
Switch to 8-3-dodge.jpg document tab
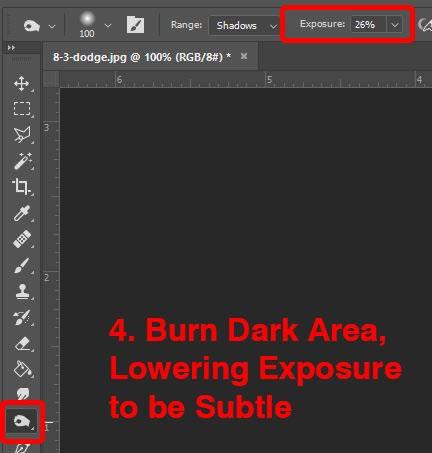tap(142, 57)
